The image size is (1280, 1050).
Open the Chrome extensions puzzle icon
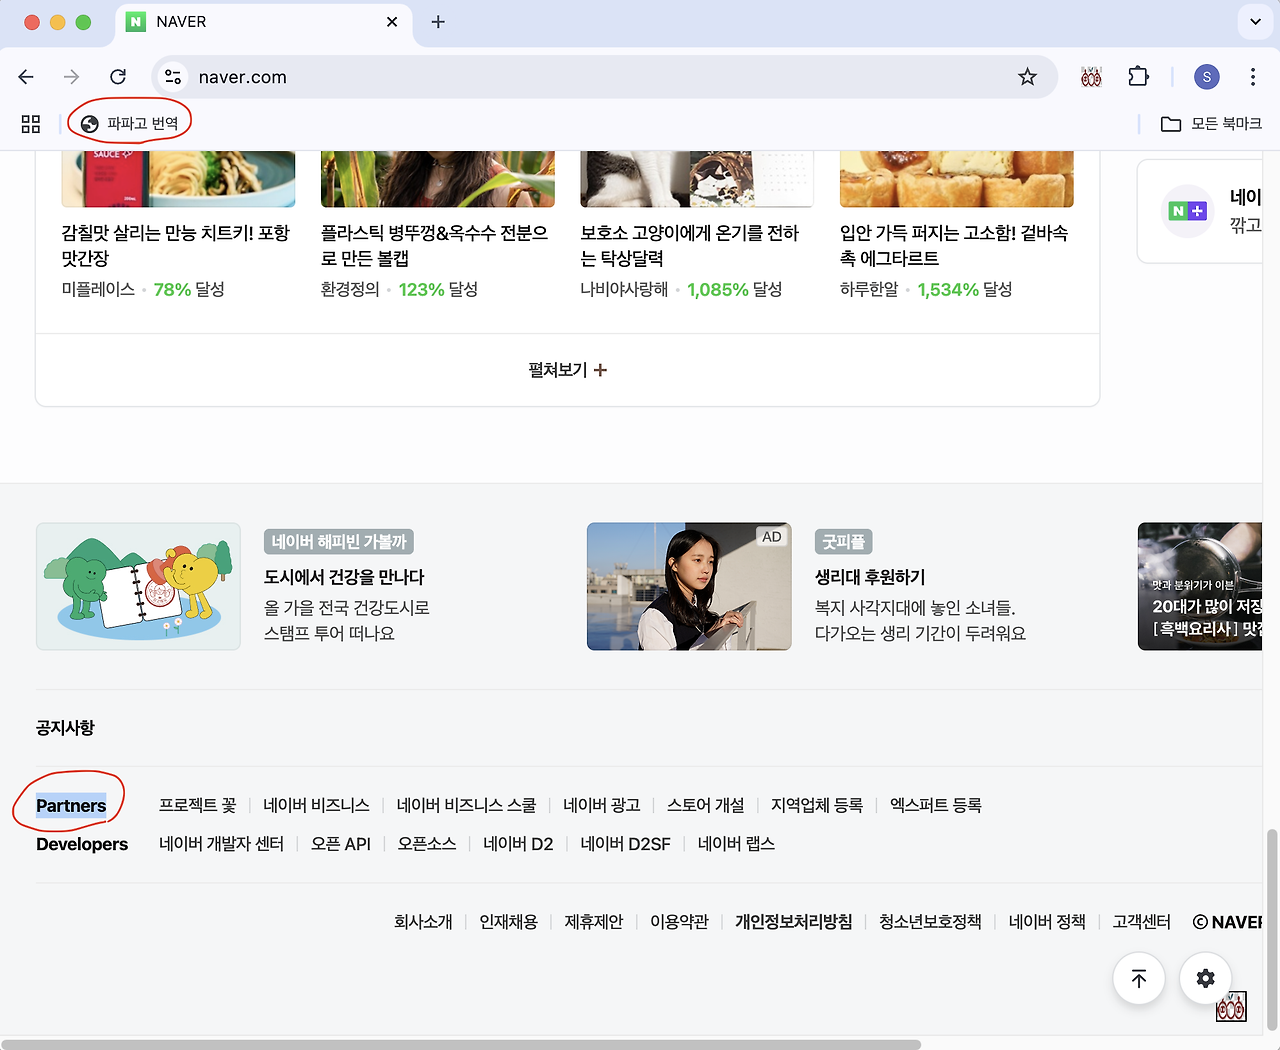coord(1138,77)
